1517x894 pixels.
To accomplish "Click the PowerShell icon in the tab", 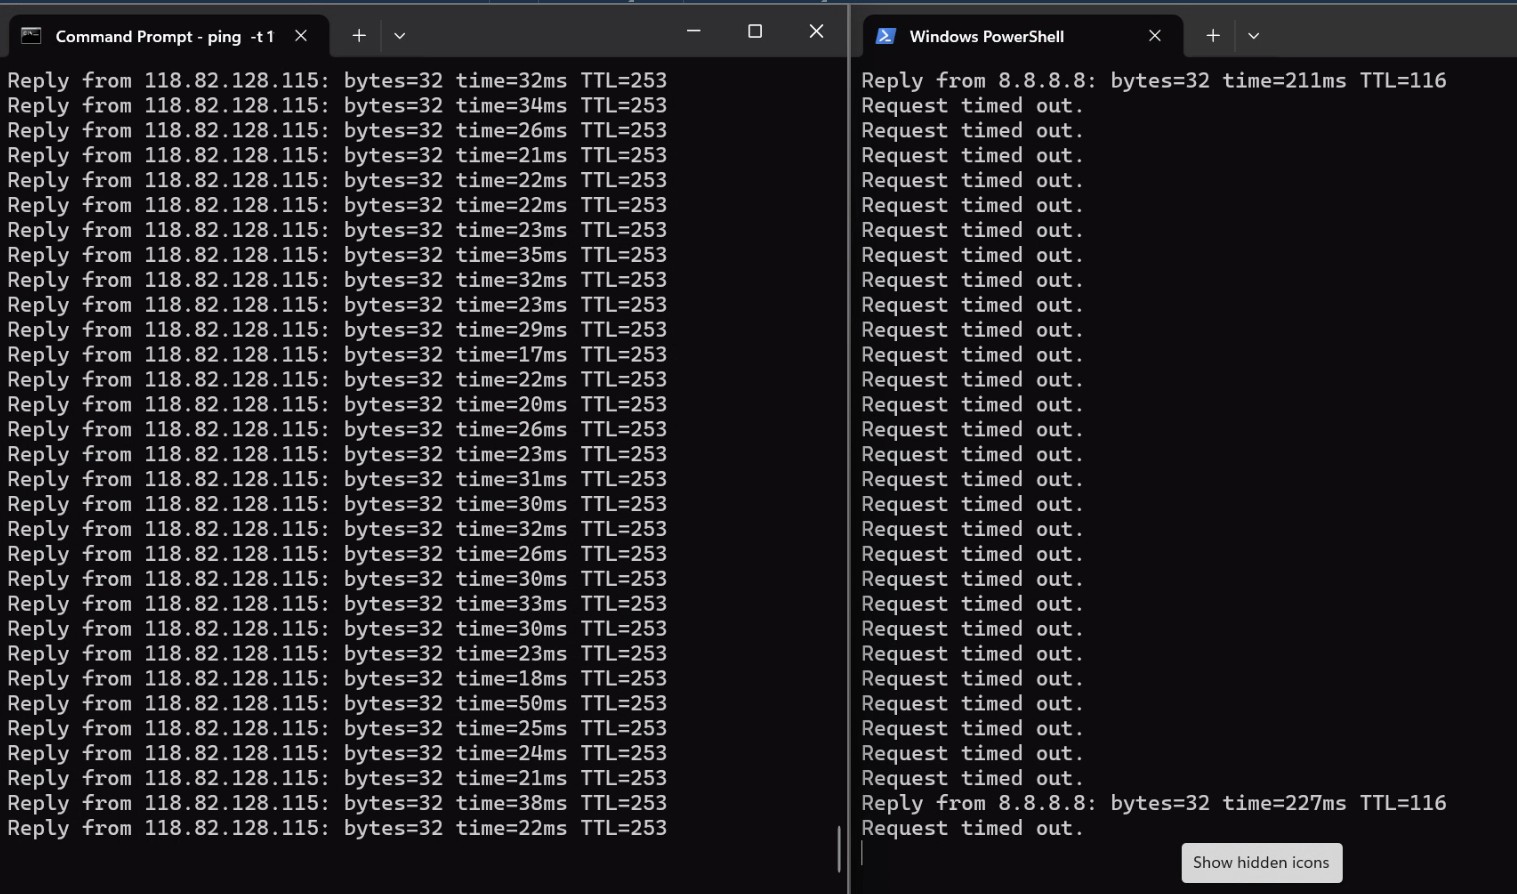I will 885,36.
